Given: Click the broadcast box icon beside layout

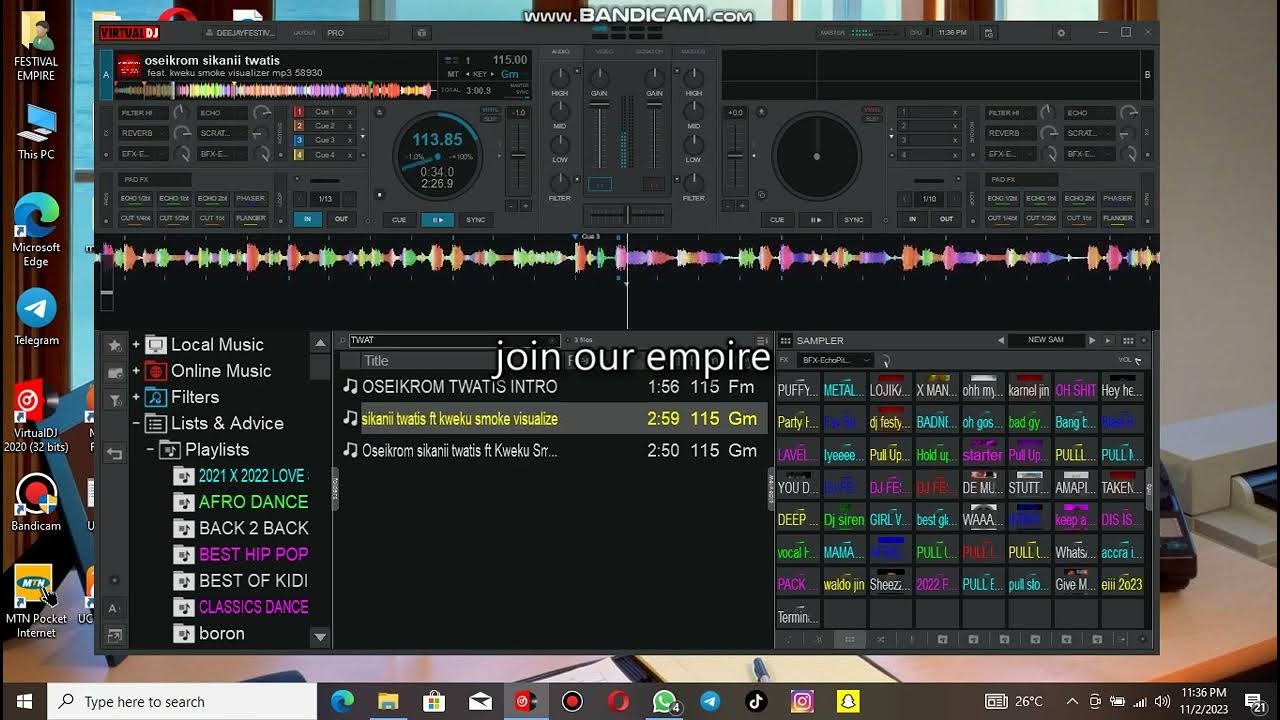Looking at the screenshot, I should pos(421,33).
